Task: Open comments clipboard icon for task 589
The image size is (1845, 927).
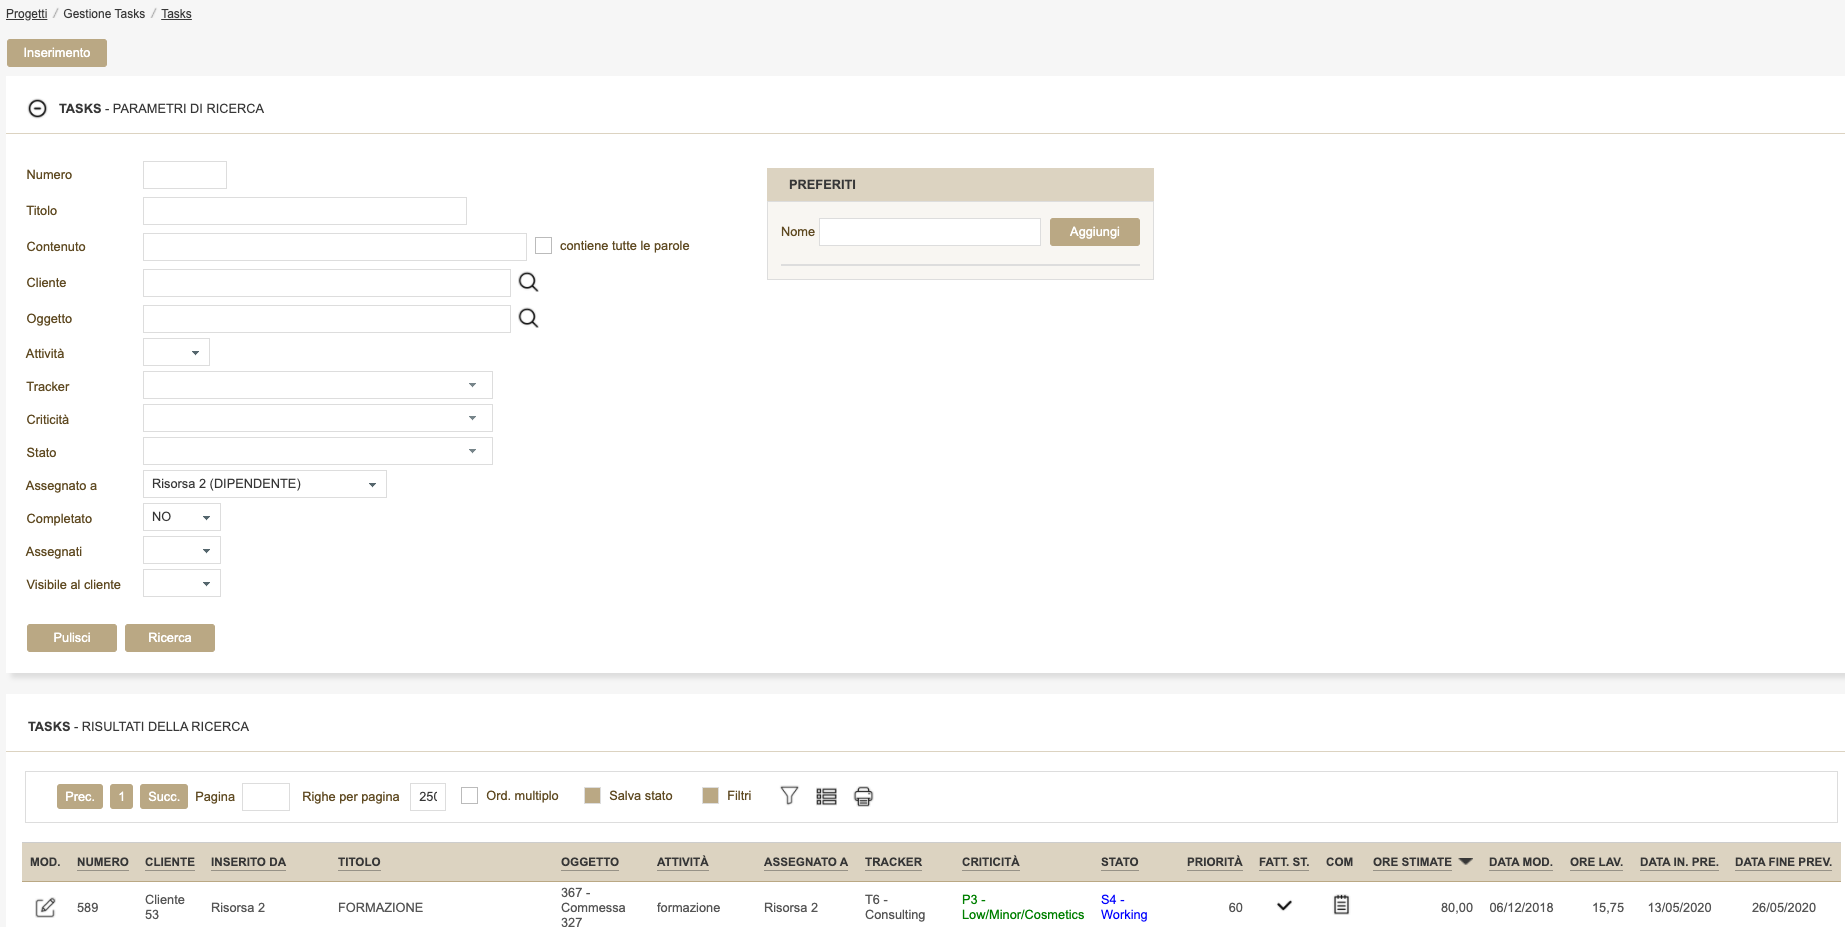Action: click(1341, 905)
